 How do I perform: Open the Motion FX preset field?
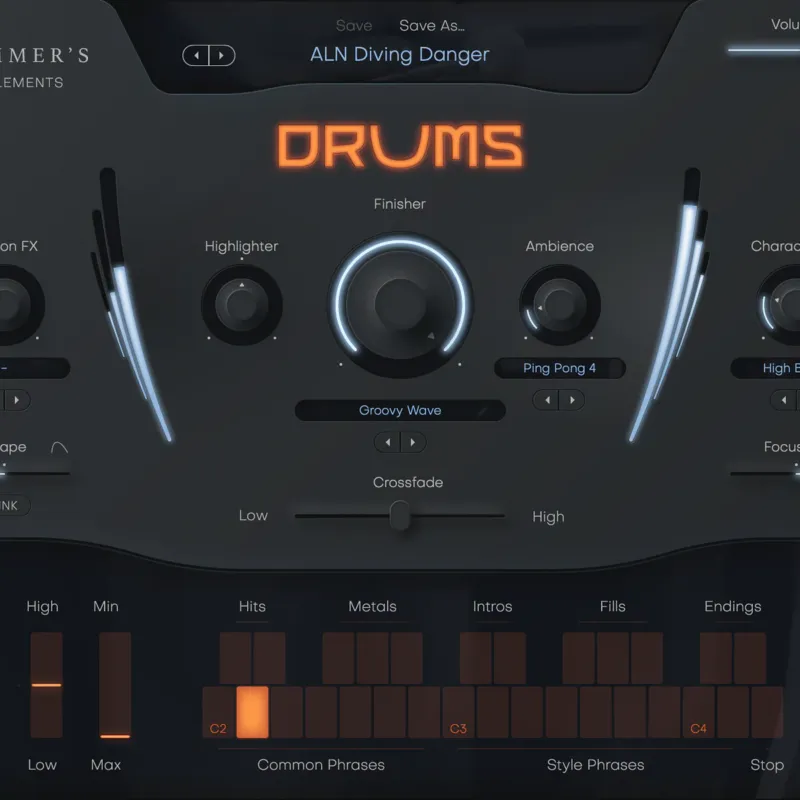[34, 368]
